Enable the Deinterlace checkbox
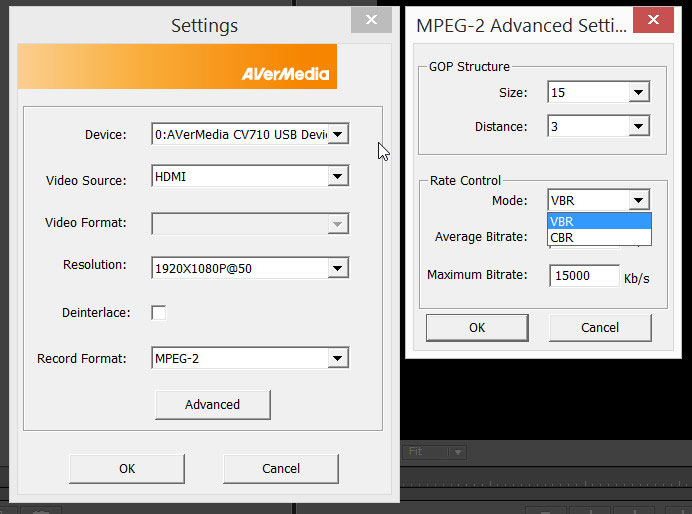Screen dimensions: 692x514 pos(159,313)
